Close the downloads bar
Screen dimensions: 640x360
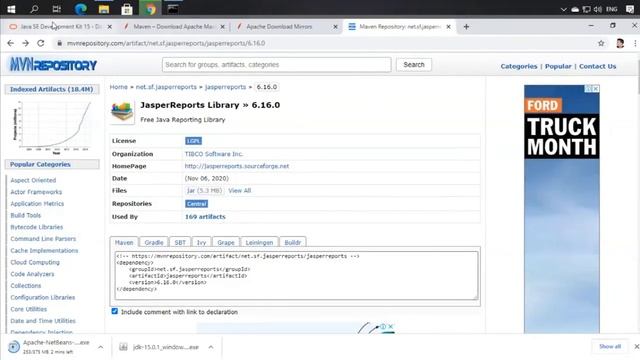click(636, 347)
